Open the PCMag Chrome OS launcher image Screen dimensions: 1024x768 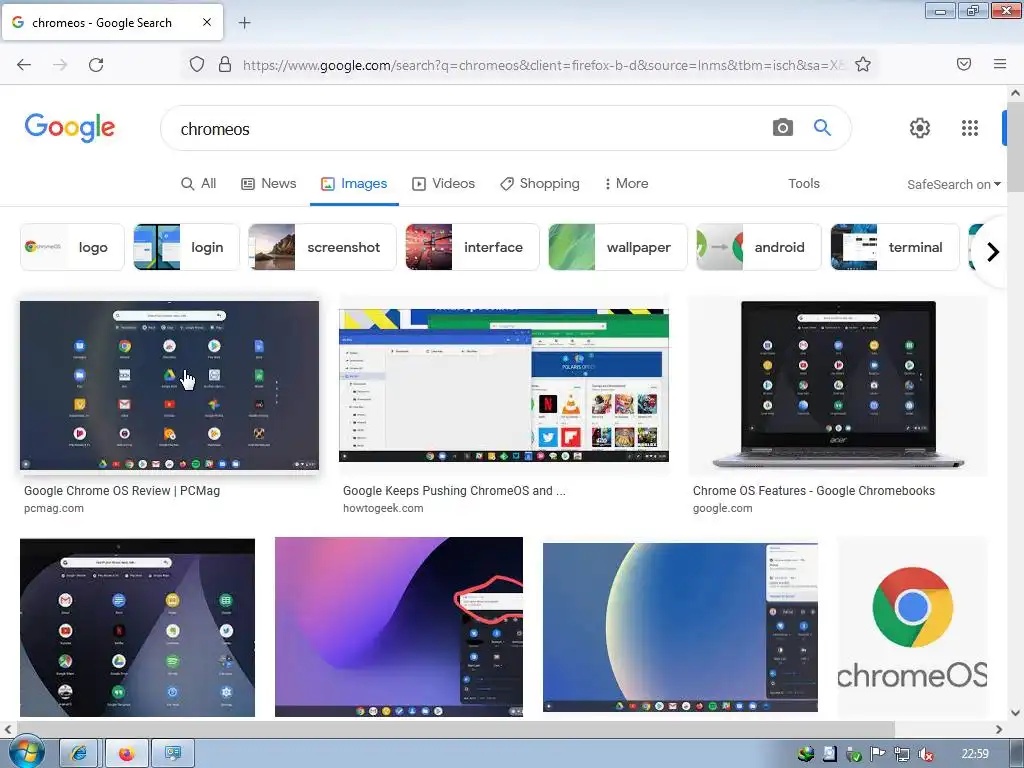pyautogui.click(x=169, y=385)
